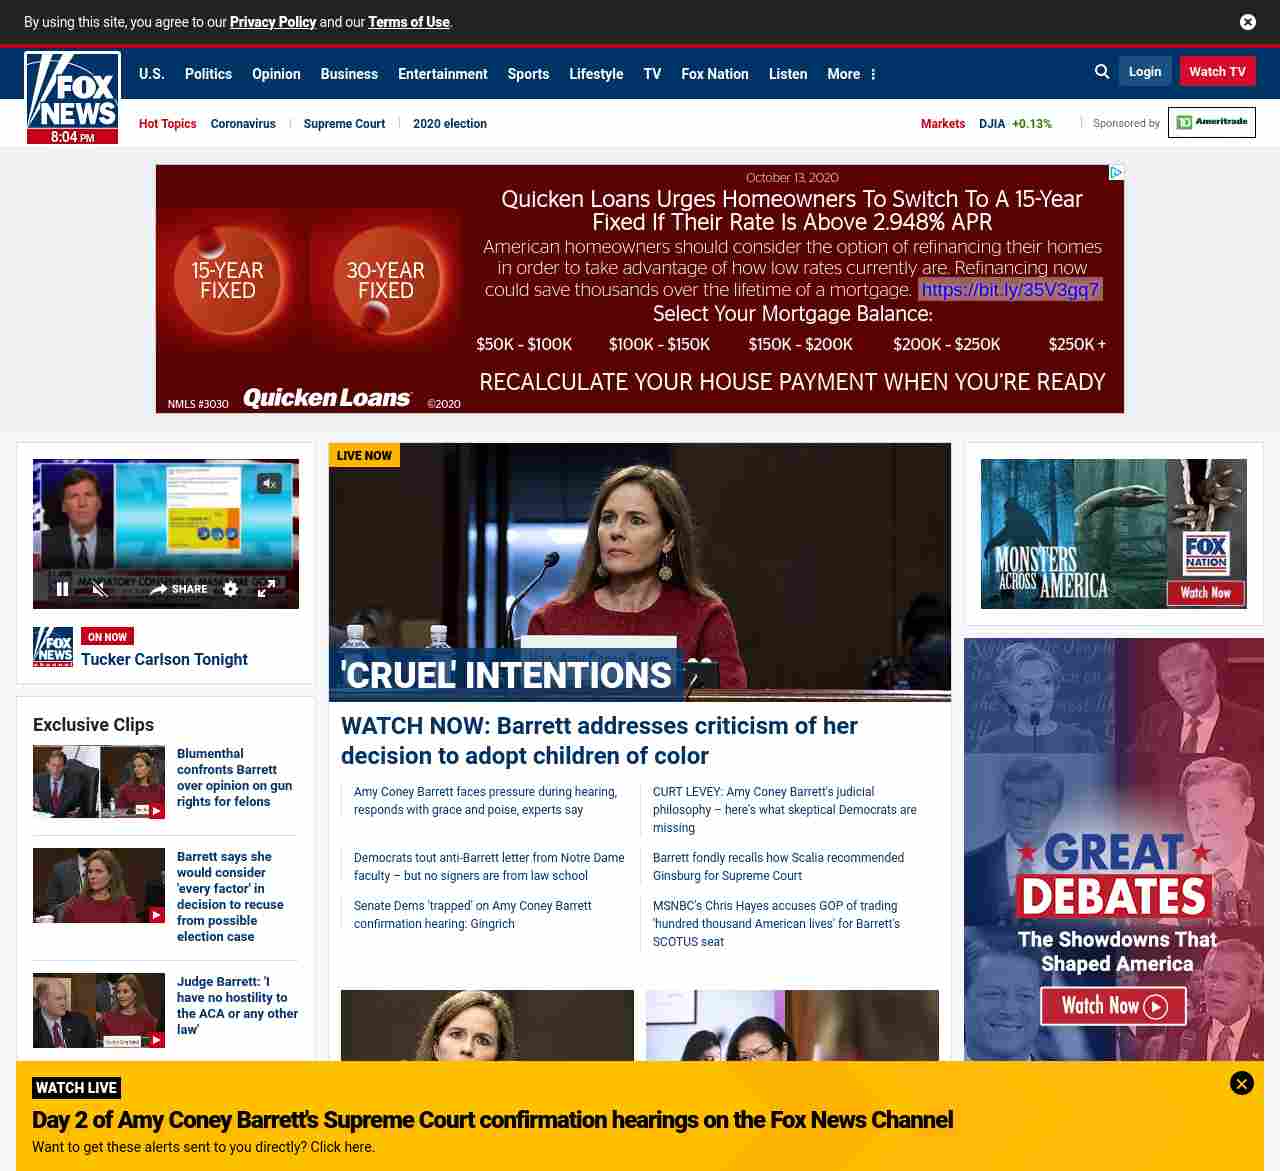Open video player settings gear
The image size is (1280, 1171).
pos(231,589)
